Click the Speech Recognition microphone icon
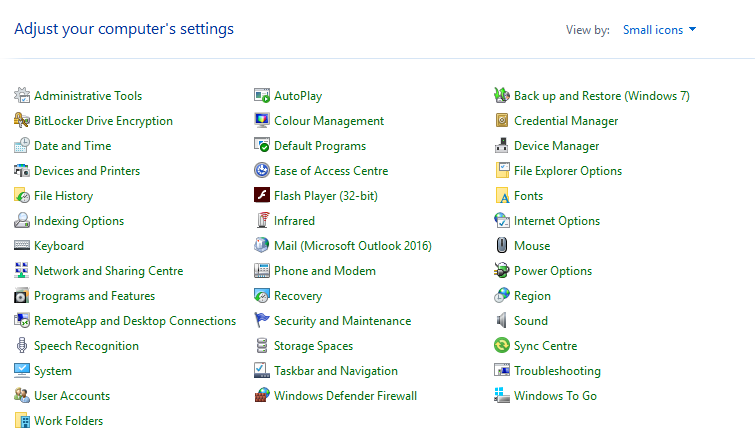The height and width of the screenshot is (447, 755). 22,346
